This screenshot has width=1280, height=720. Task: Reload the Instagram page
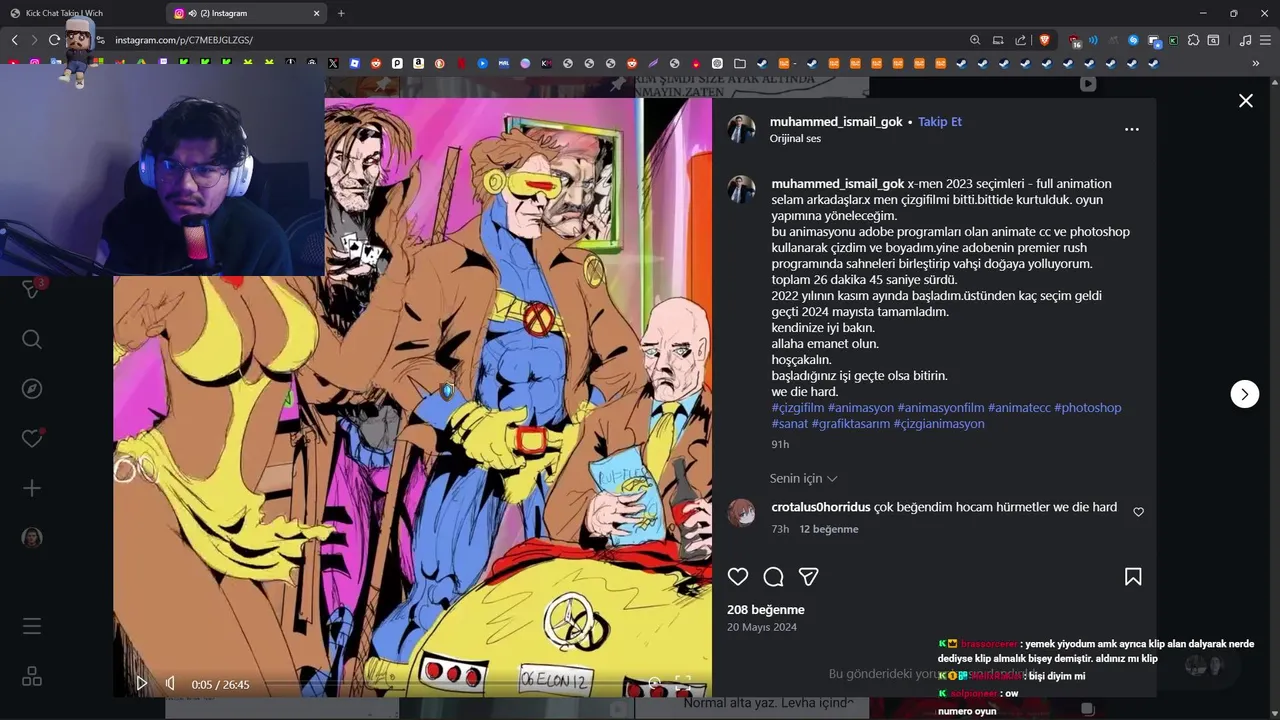[54, 40]
